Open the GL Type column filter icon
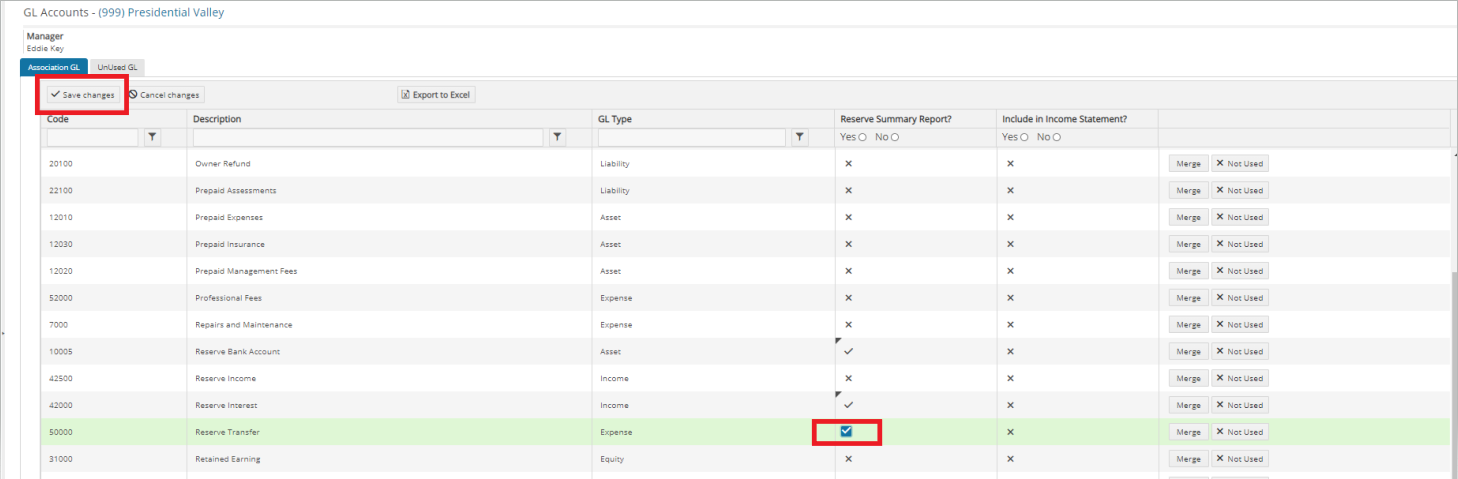This screenshot has width=1458, height=479. point(800,137)
